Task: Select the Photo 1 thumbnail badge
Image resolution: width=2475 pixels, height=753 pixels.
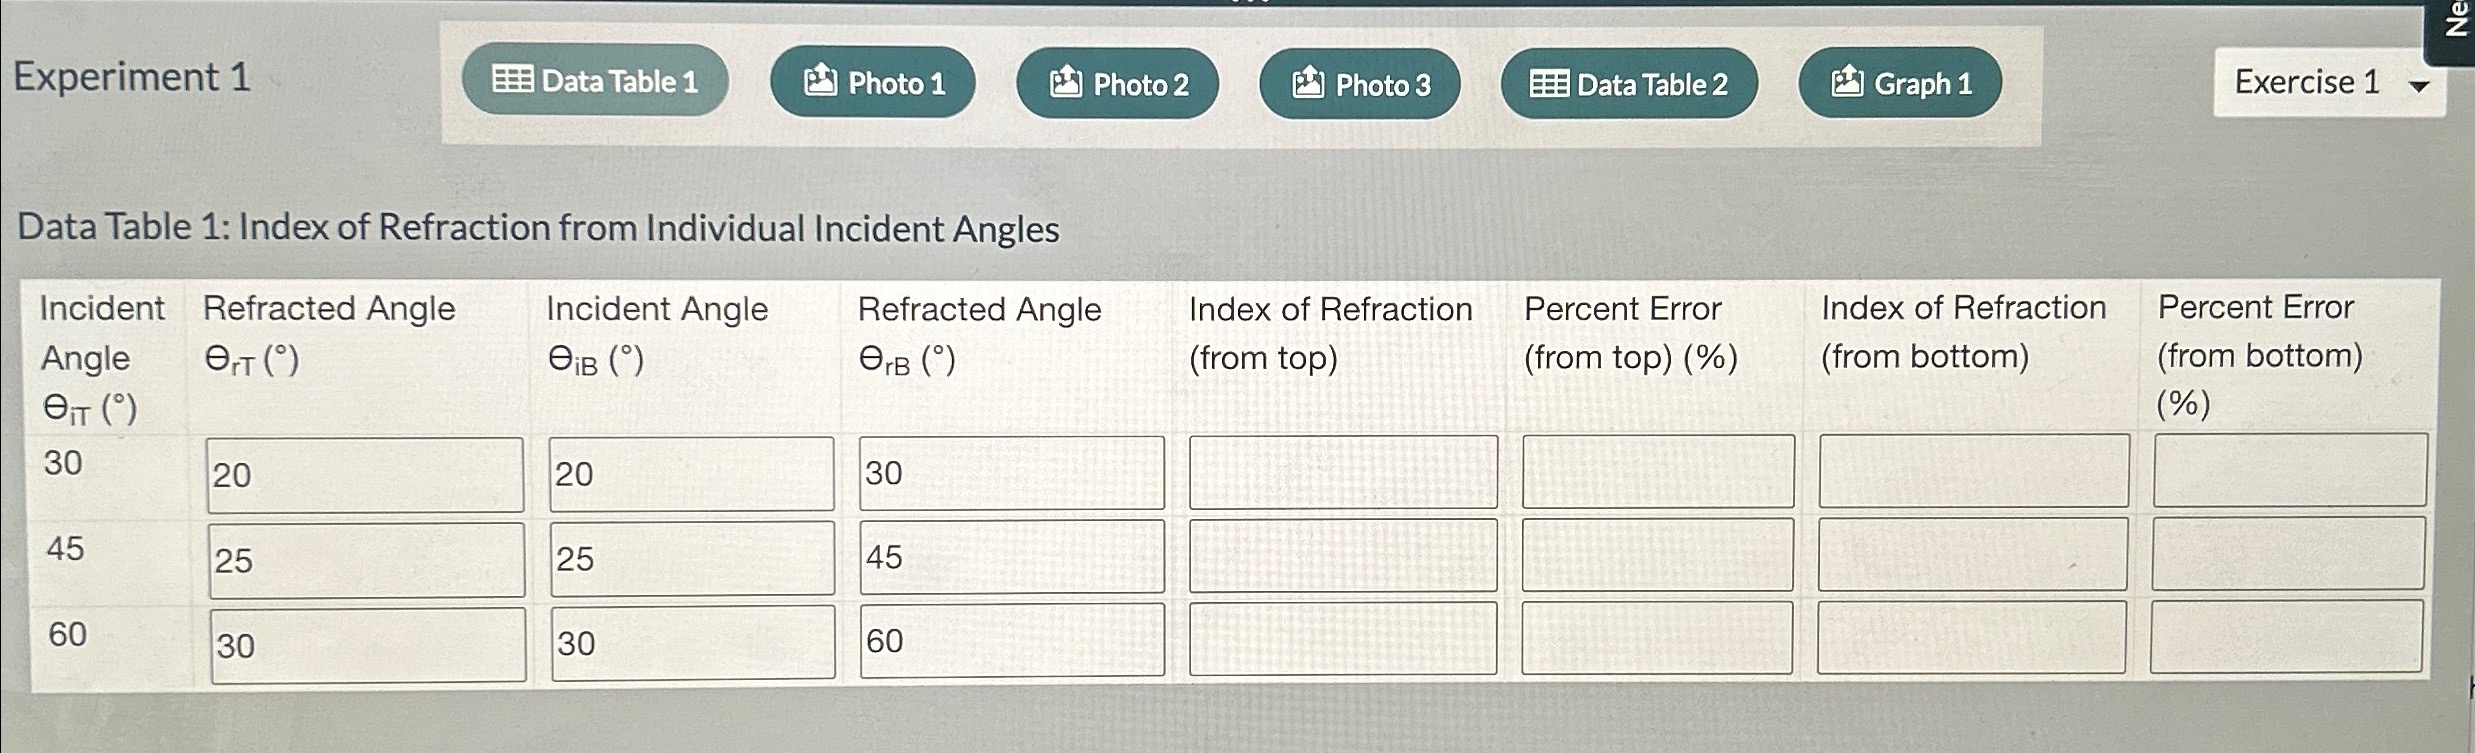Action: click(x=819, y=84)
